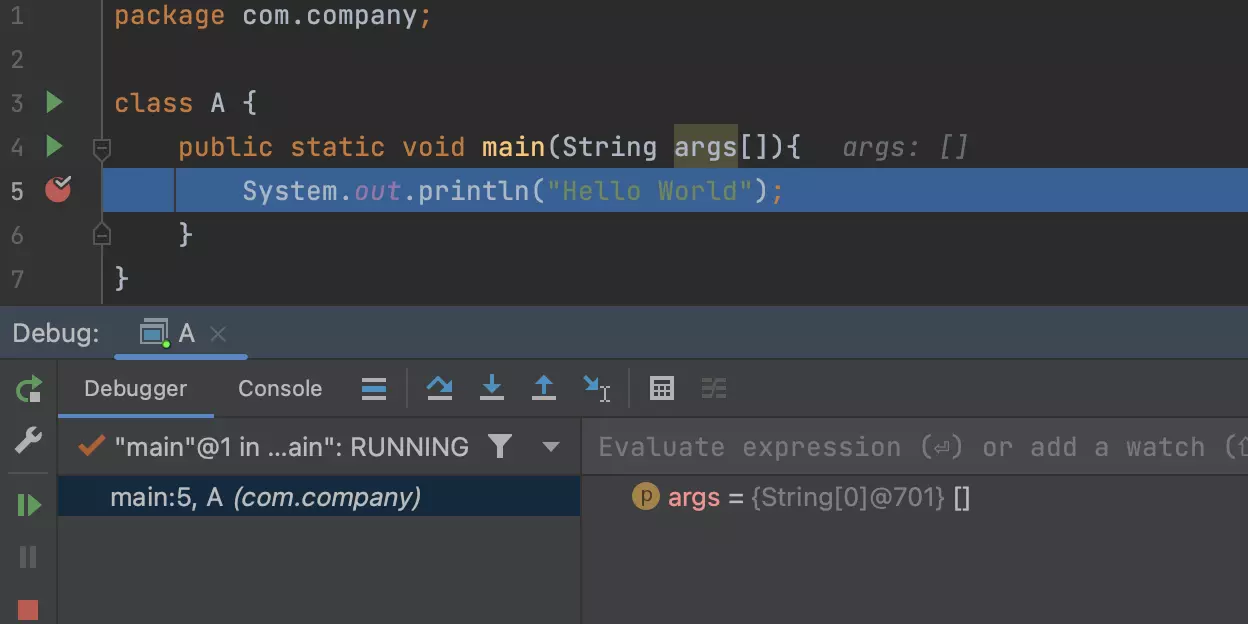Viewport: 1248px width, 624px height.
Task: Show execution point icon
Action: [374, 389]
